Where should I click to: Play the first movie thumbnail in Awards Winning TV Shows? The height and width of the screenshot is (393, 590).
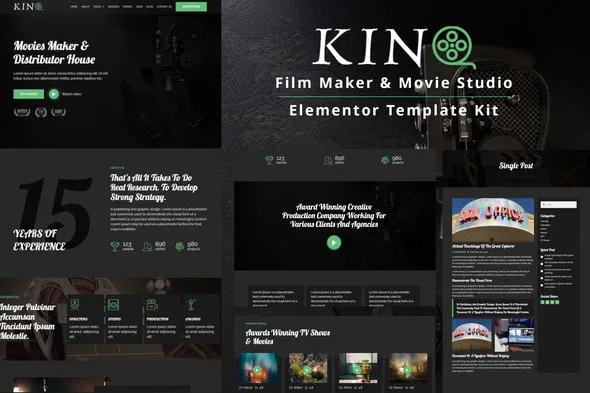257,370
